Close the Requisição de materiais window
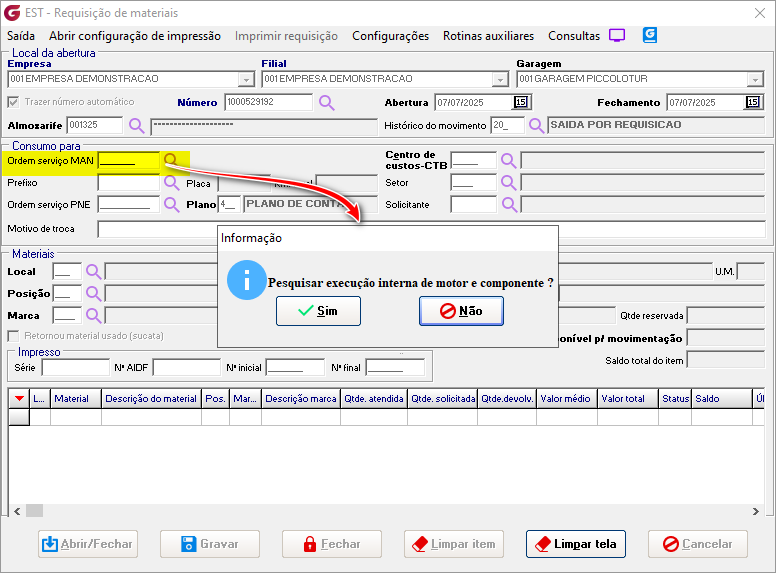This screenshot has height=573, width=776. tap(760, 13)
